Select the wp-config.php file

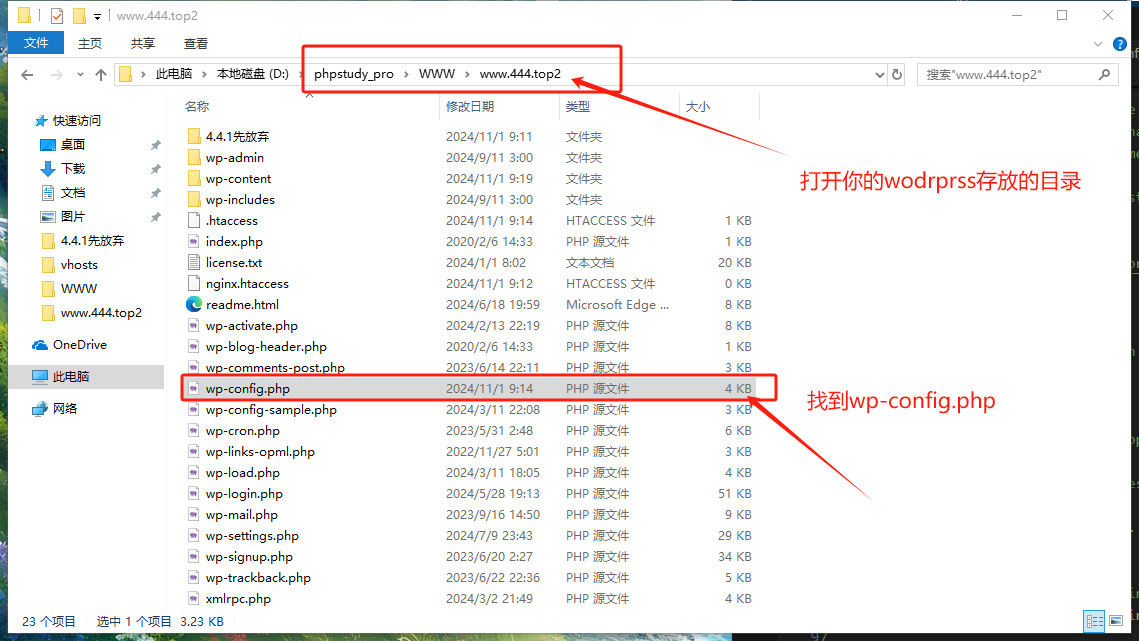(247, 389)
